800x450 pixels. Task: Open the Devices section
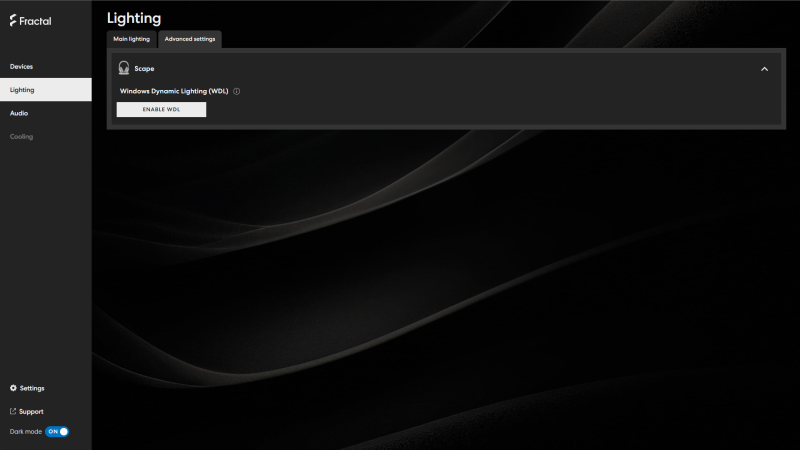(21, 67)
